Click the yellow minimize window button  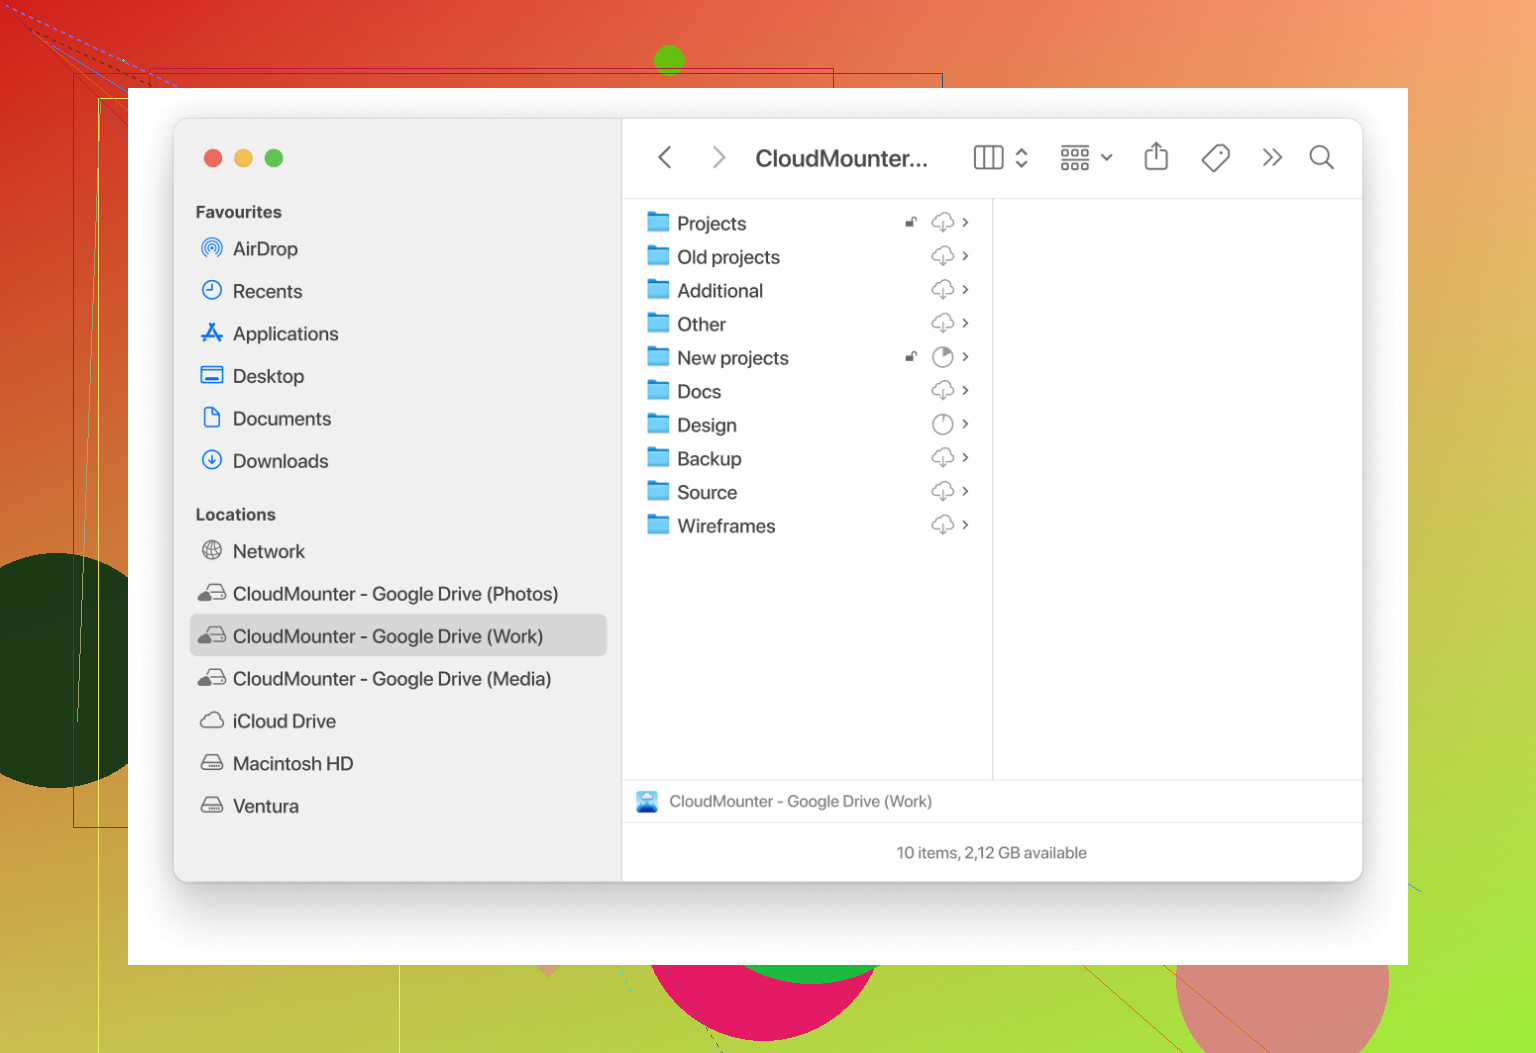[x=243, y=158]
